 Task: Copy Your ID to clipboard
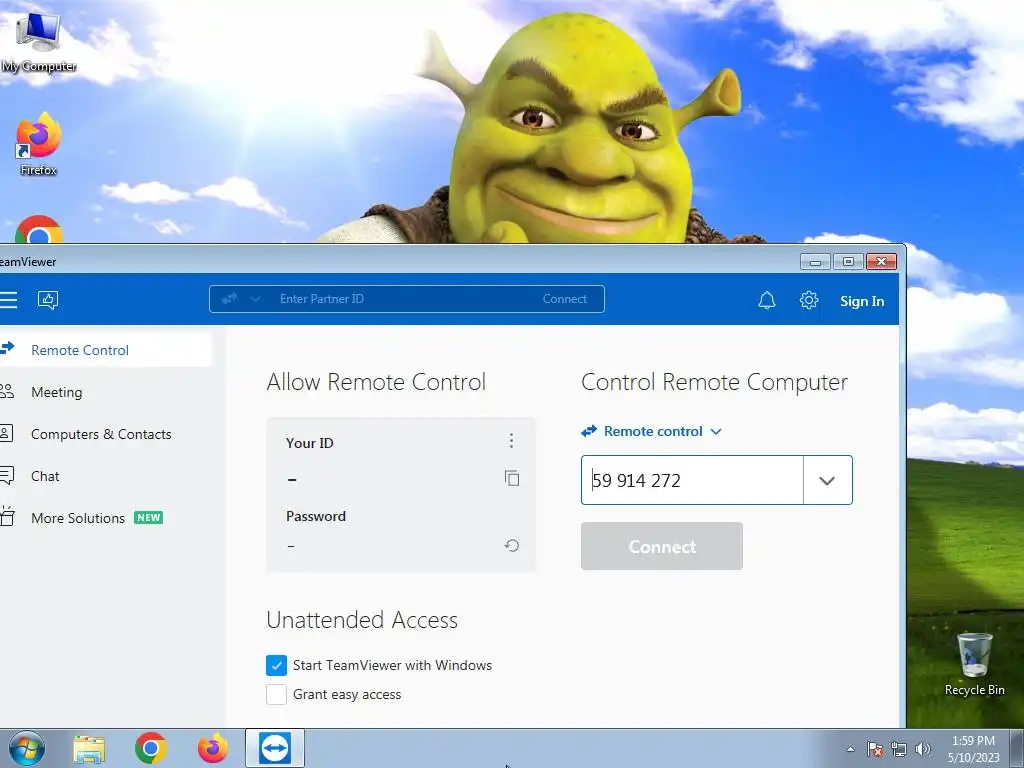[x=512, y=479]
